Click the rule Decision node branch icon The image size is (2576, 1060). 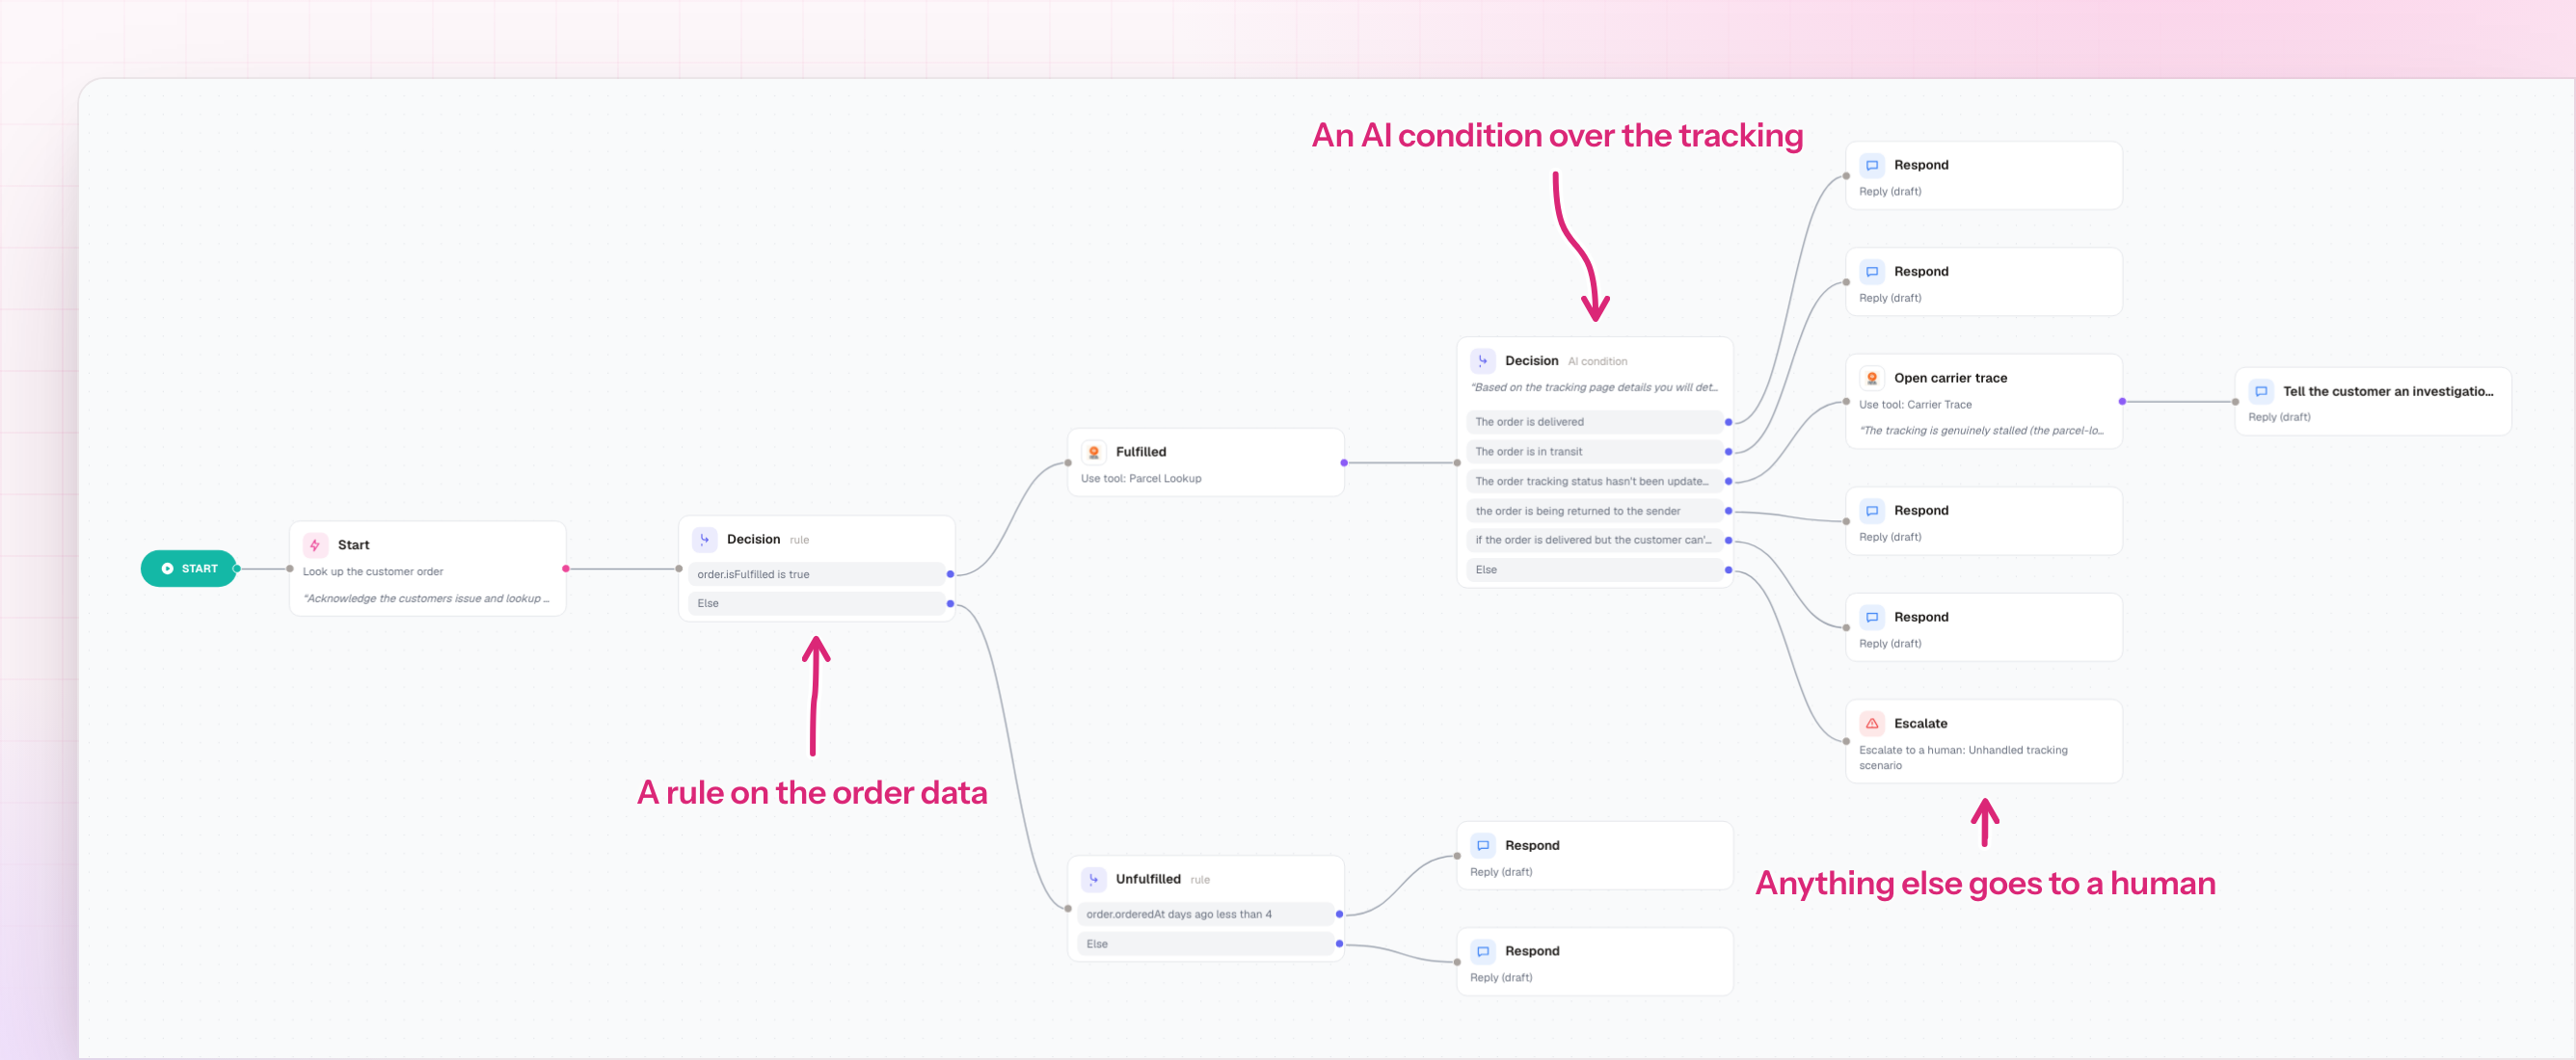click(704, 539)
